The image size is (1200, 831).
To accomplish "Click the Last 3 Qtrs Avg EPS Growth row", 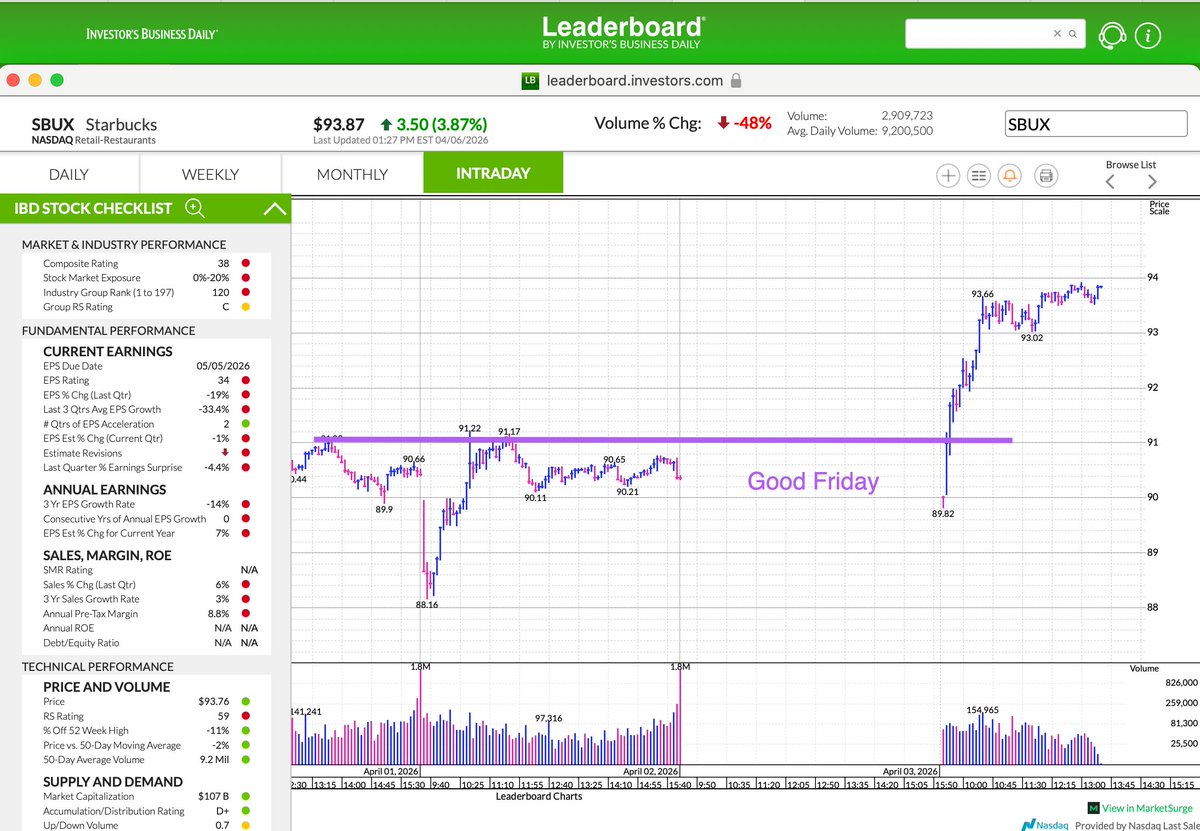I will pos(145,409).
